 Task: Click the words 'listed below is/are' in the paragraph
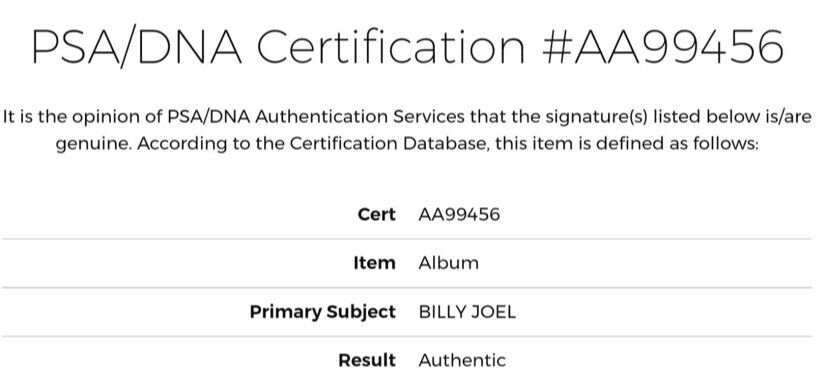coord(732,117)
